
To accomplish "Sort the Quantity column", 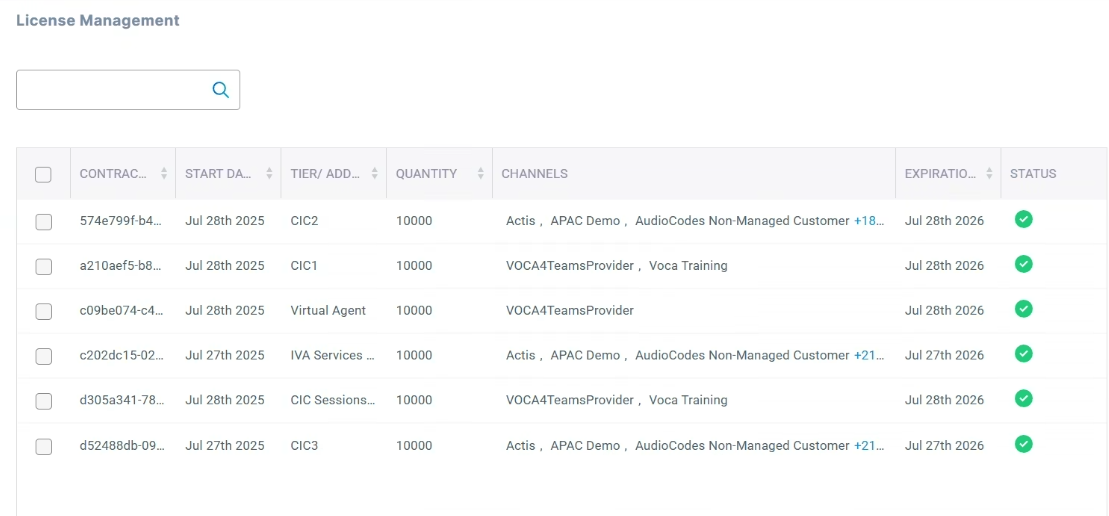I will [481, 174].
